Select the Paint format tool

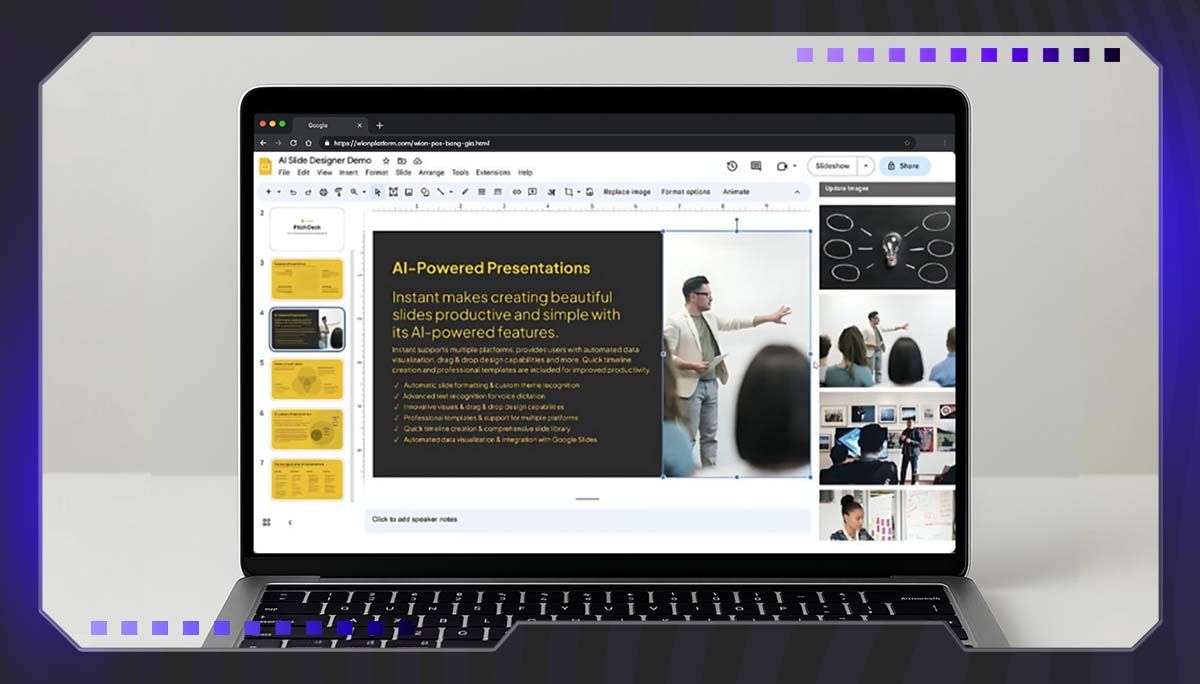click(x=338, y=192)
